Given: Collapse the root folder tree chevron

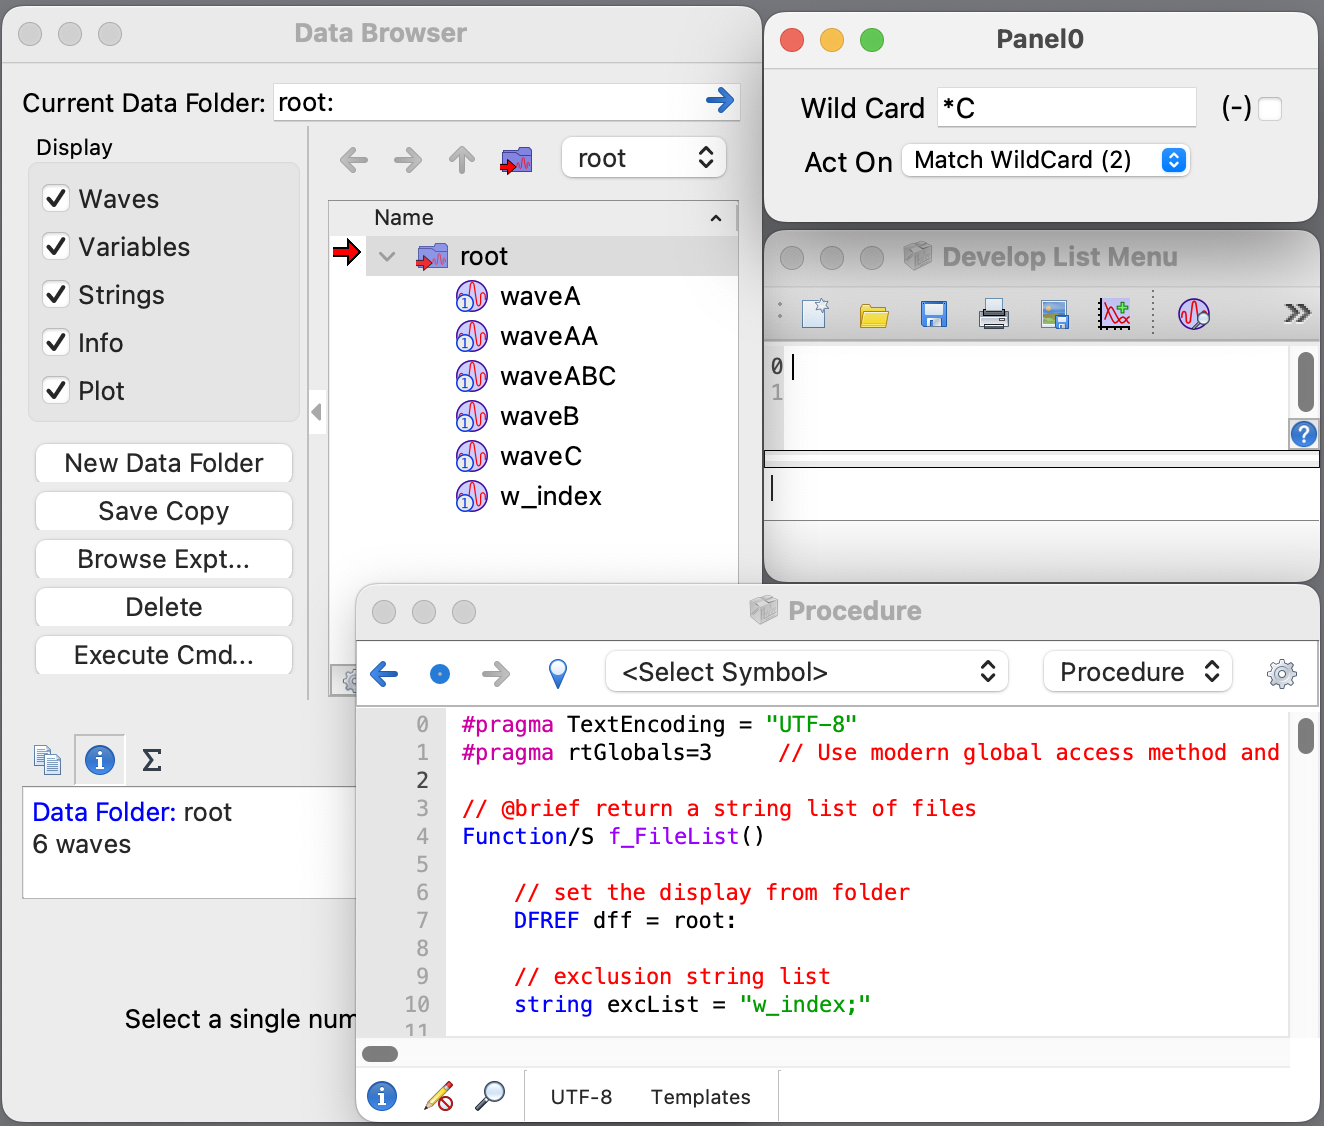Looking at the screenshot, I should tap(388, 256).
